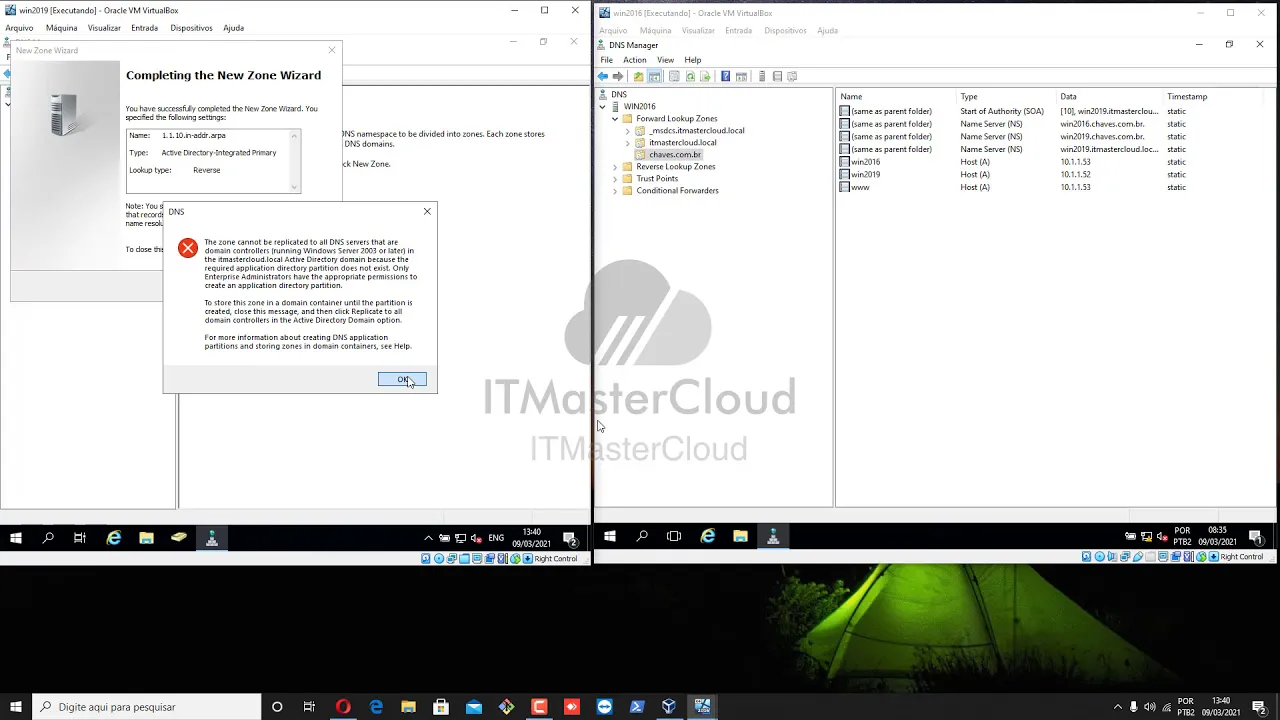Click host search box Digite aqui para pesquisar
Viewport: 1280px width, 720px height.
146,707
